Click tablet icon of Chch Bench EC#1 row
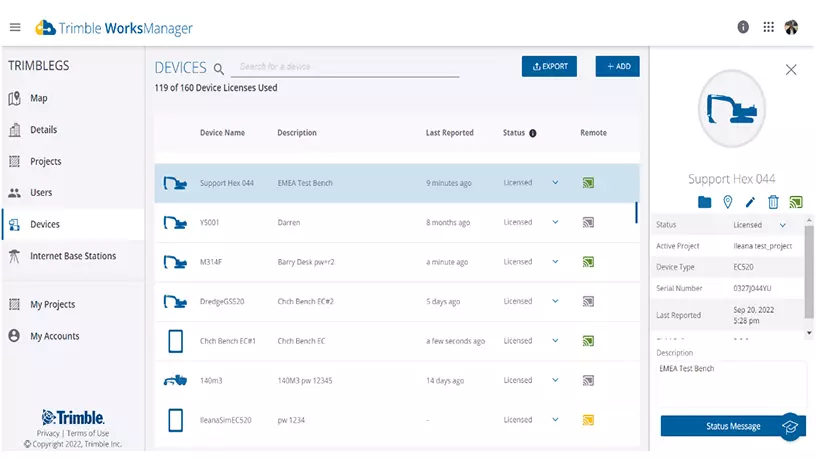This screenshot has width=816, height=459. pos(175,341)
